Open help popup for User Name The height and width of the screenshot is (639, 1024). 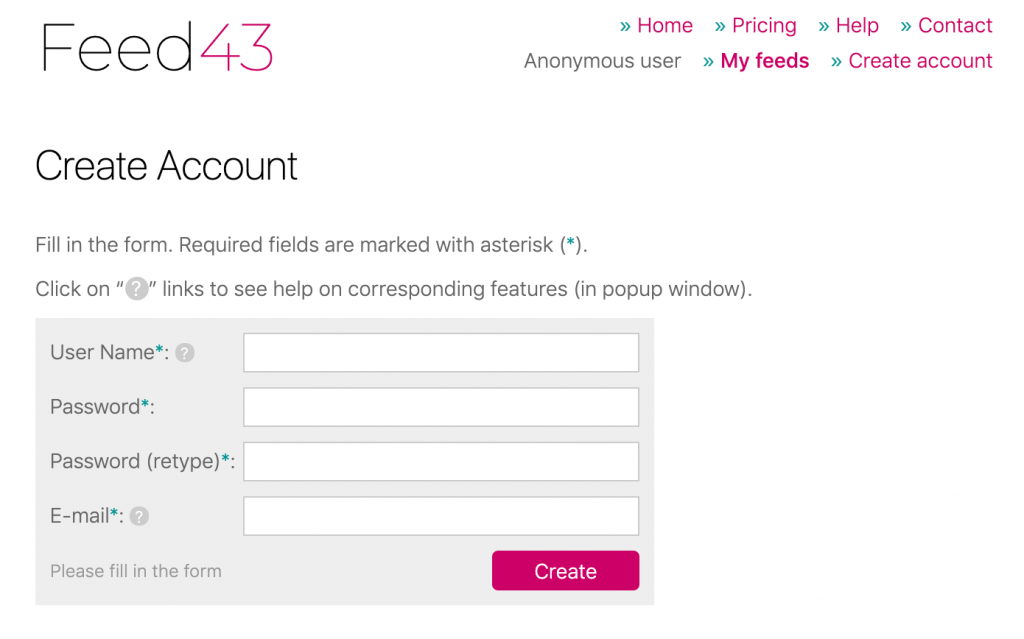pyautogui.click(x=185, y=353)
